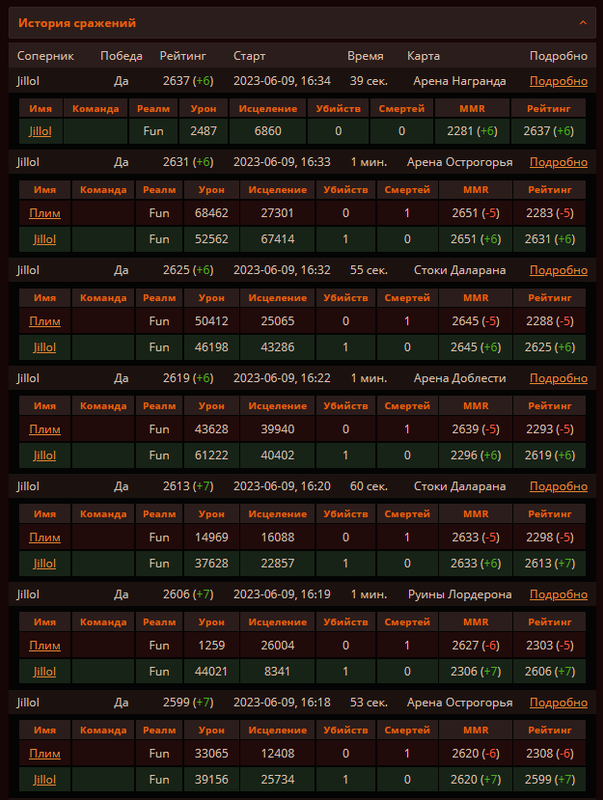This screenshot has height=800, width=603.
Task: Select the Руины Лордерона map name
Action: (460, 595)
